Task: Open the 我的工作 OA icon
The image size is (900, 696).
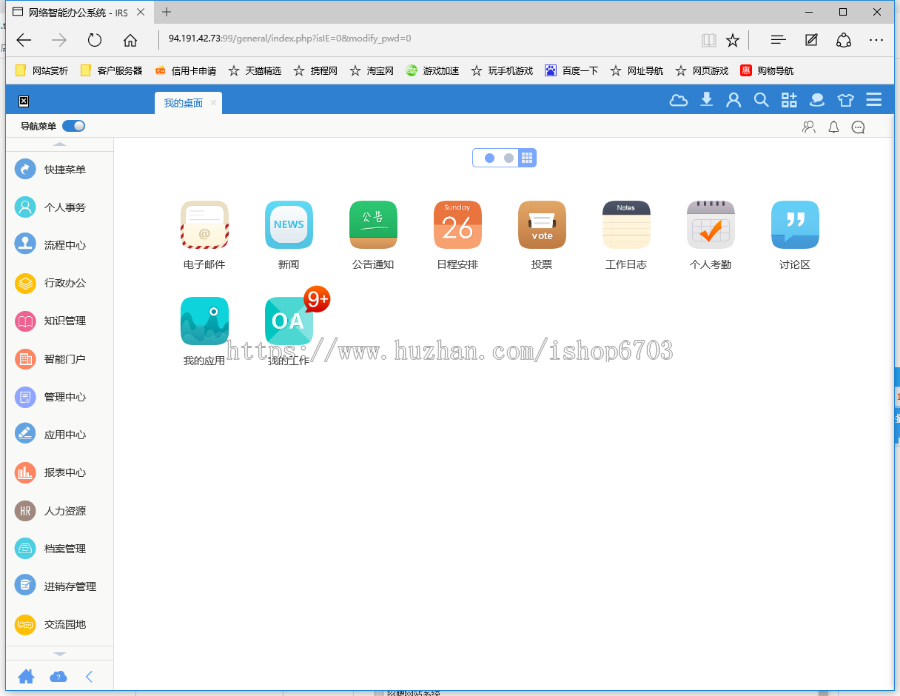Action: (x=289, y=321)
